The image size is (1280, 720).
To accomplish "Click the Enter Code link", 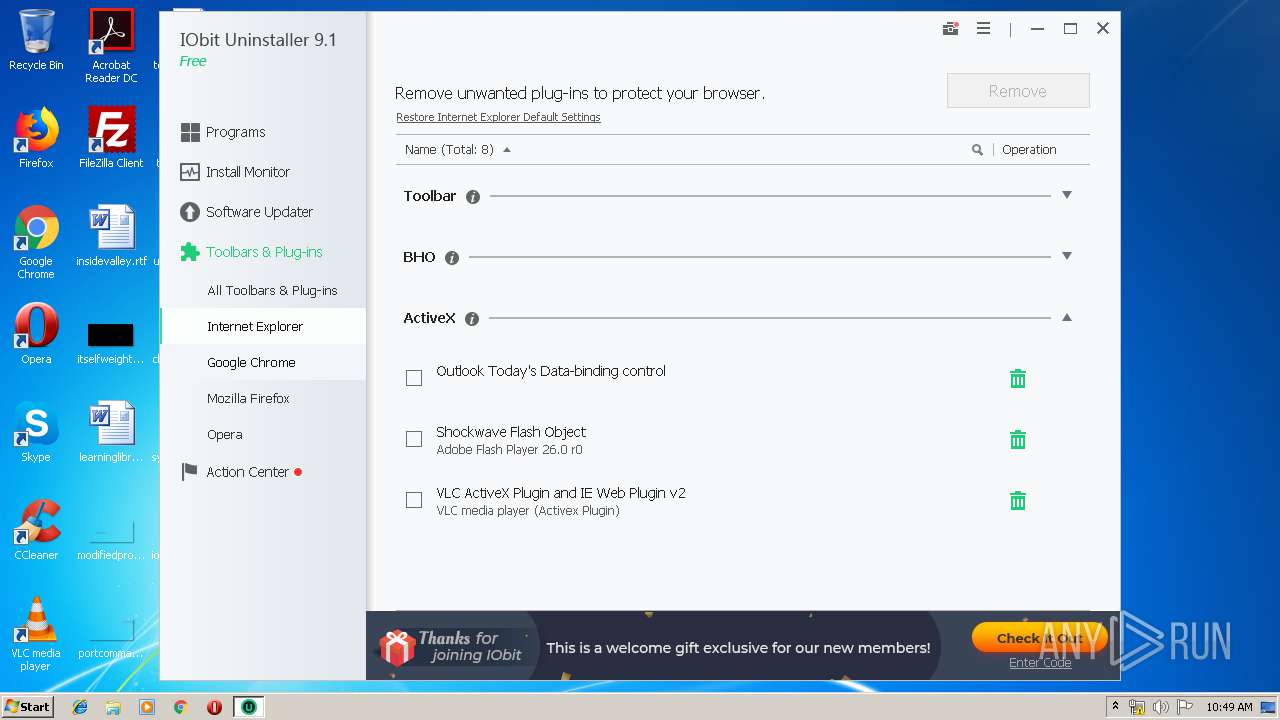I will tap(1040, 663).
